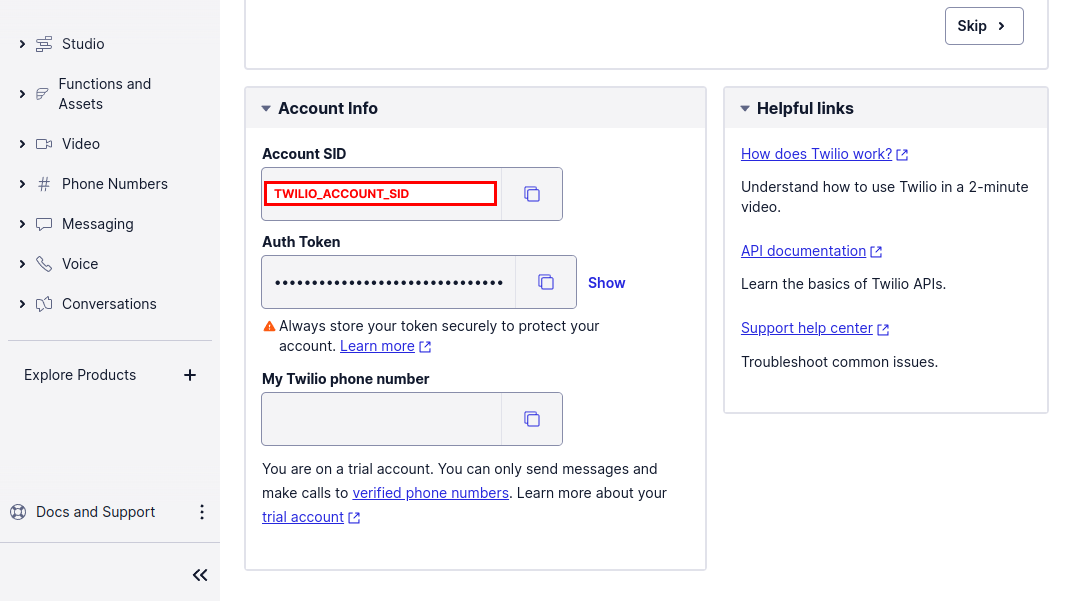Open Voice in the sidebar
This screenshot has height=601, width=1068.
point(80,264)
